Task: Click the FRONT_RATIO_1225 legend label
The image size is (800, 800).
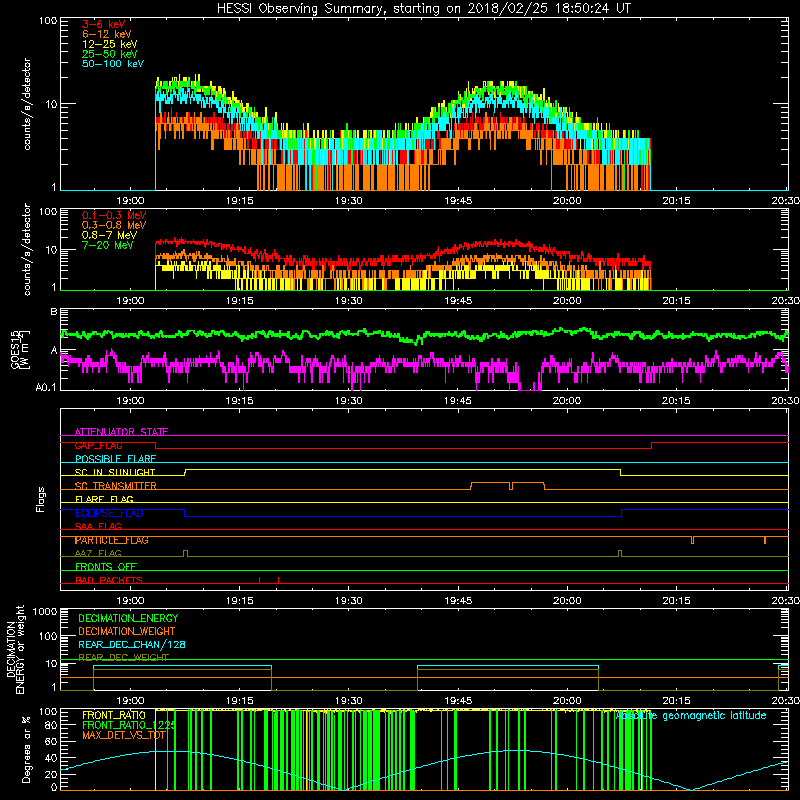Action: (x=129, y=725)
